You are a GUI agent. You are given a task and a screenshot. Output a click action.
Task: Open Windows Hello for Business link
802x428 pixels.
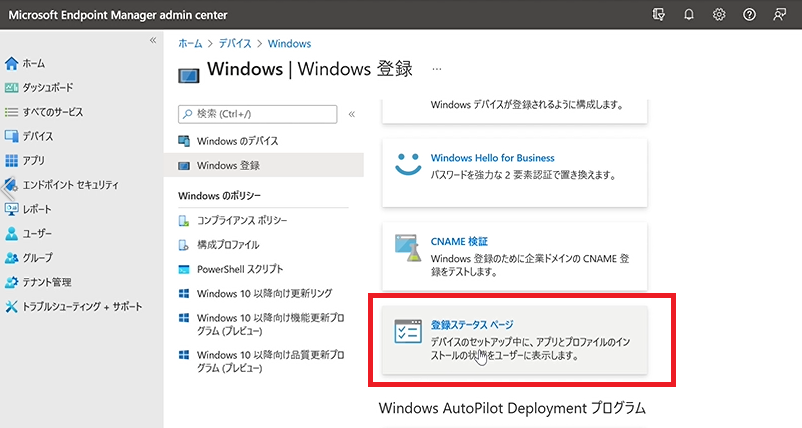coord(492,158)
